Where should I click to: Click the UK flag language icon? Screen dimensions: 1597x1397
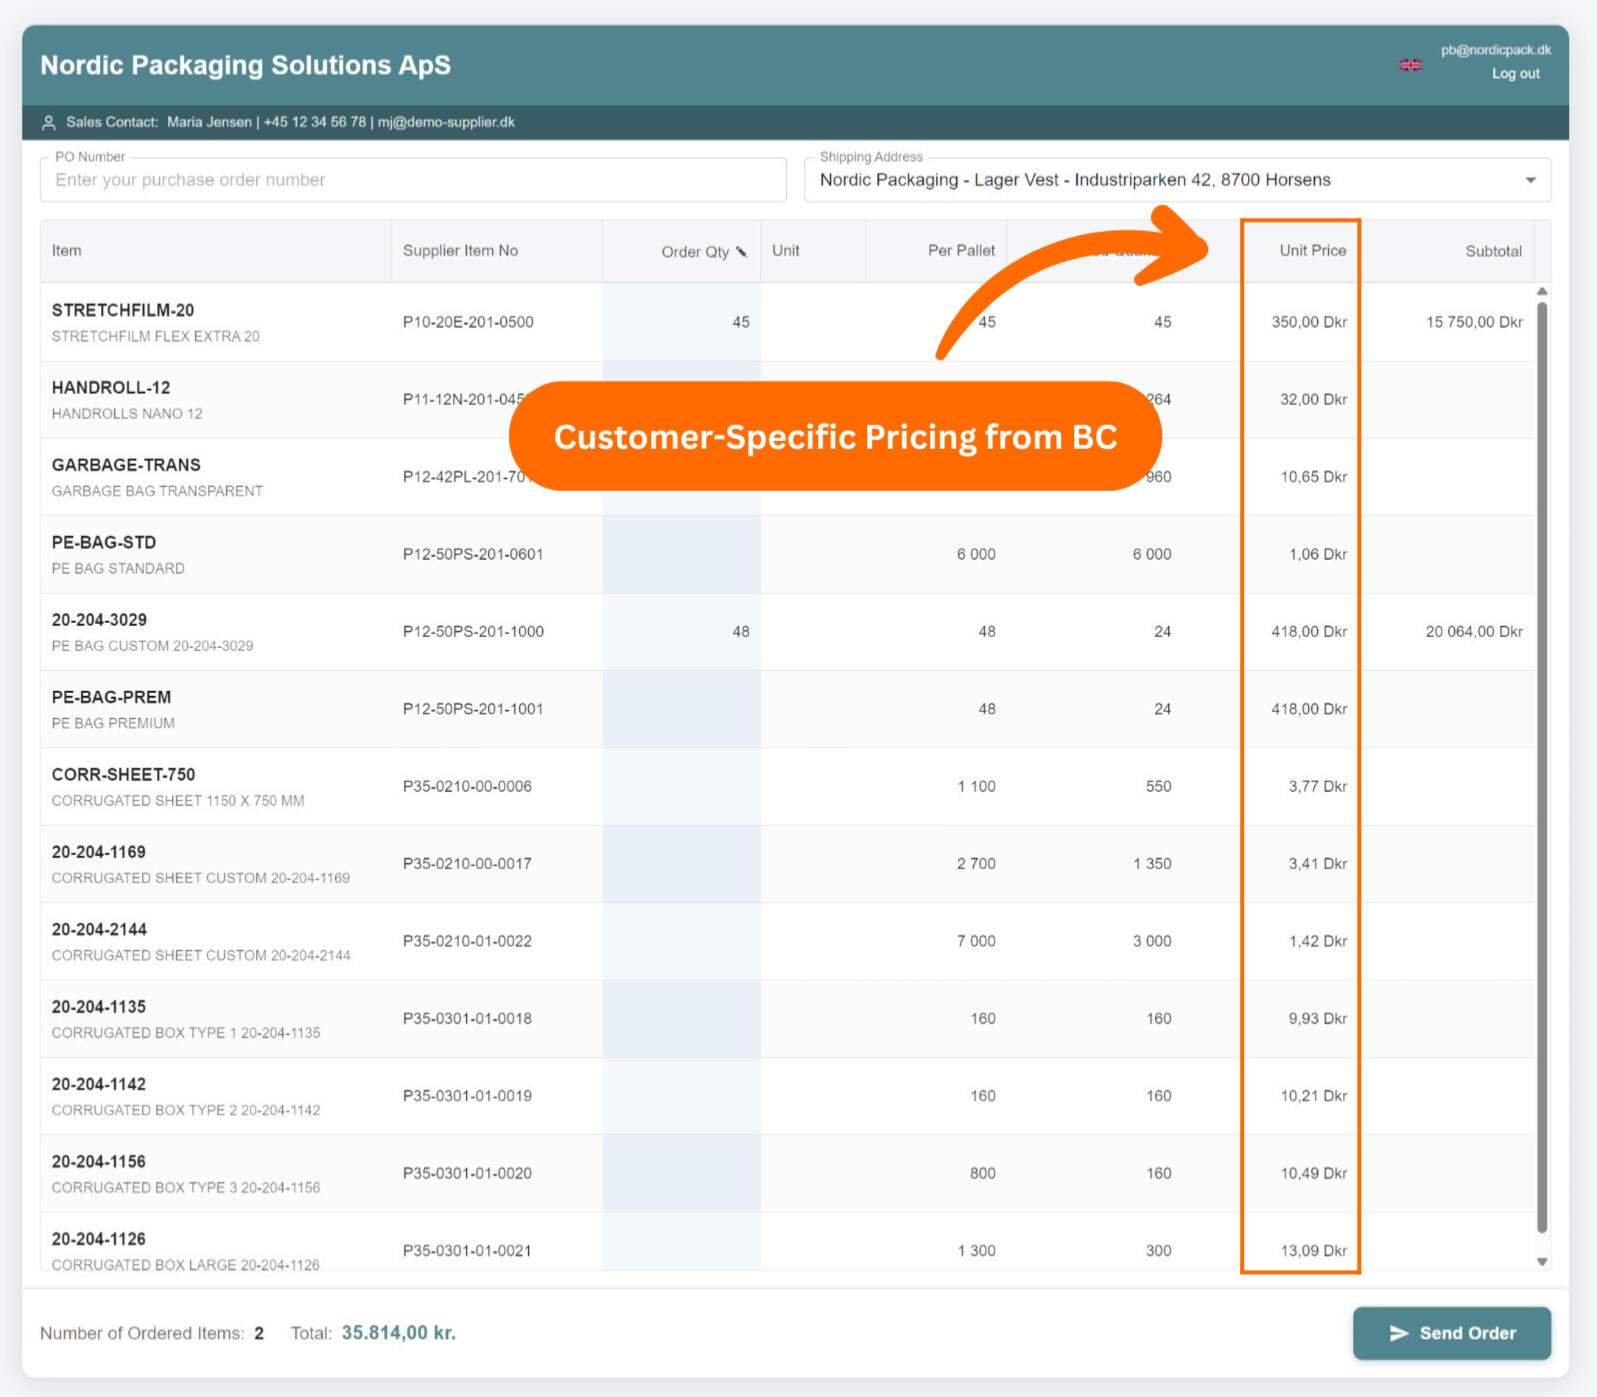(1410, 65)
